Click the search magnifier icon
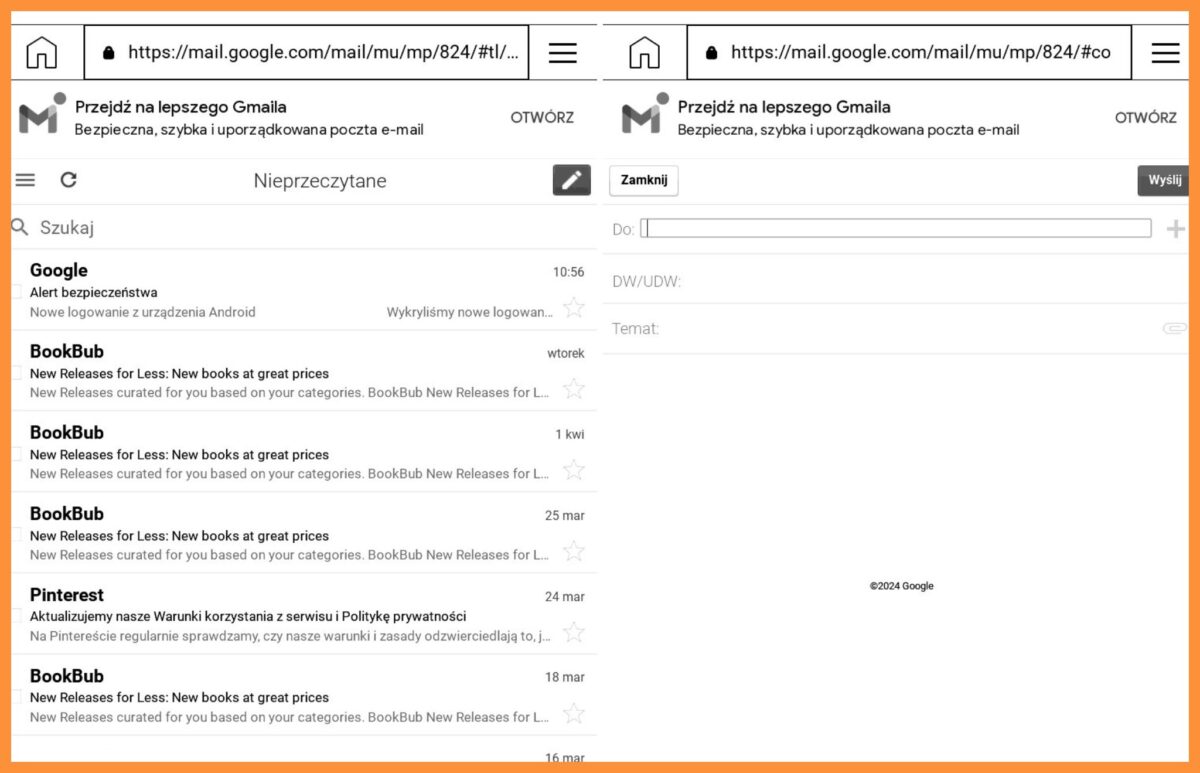 click(20, 227)
